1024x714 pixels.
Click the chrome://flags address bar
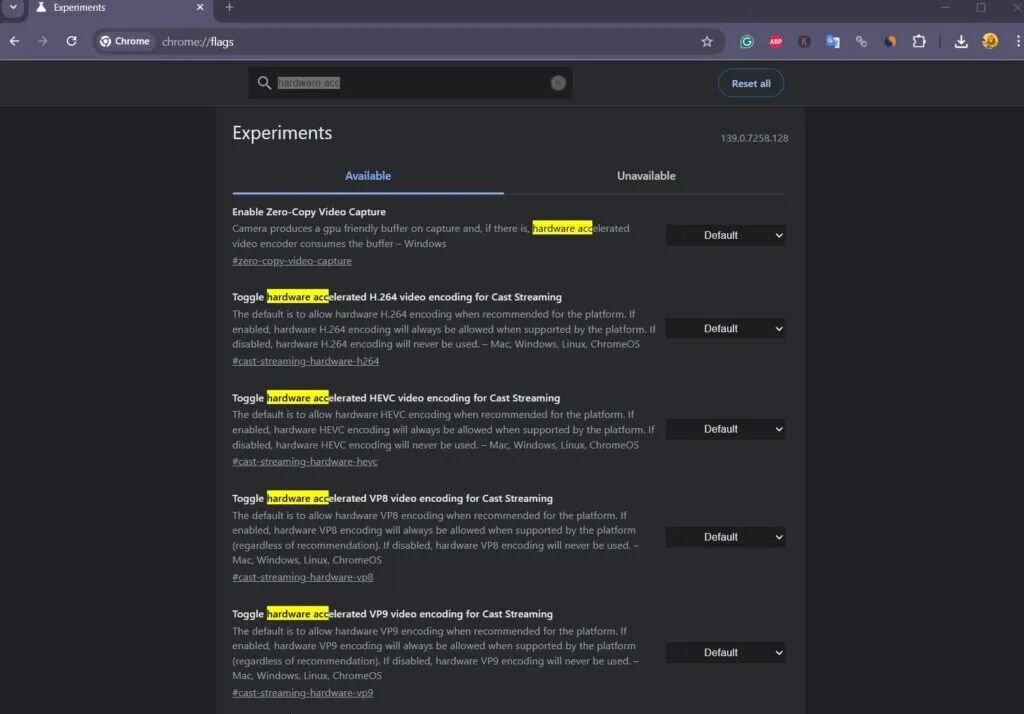click(x=409, y=42)
